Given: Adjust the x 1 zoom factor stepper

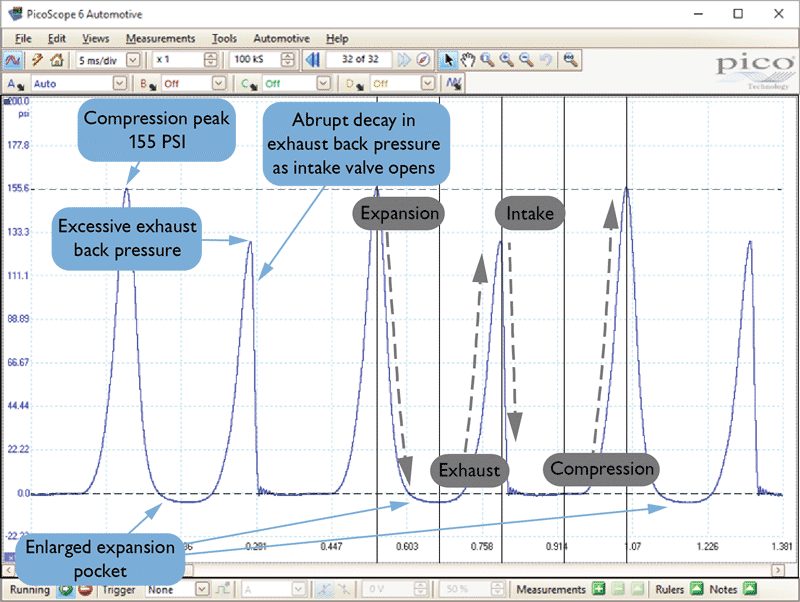Looking at the screenshot, I should [210, 60].
